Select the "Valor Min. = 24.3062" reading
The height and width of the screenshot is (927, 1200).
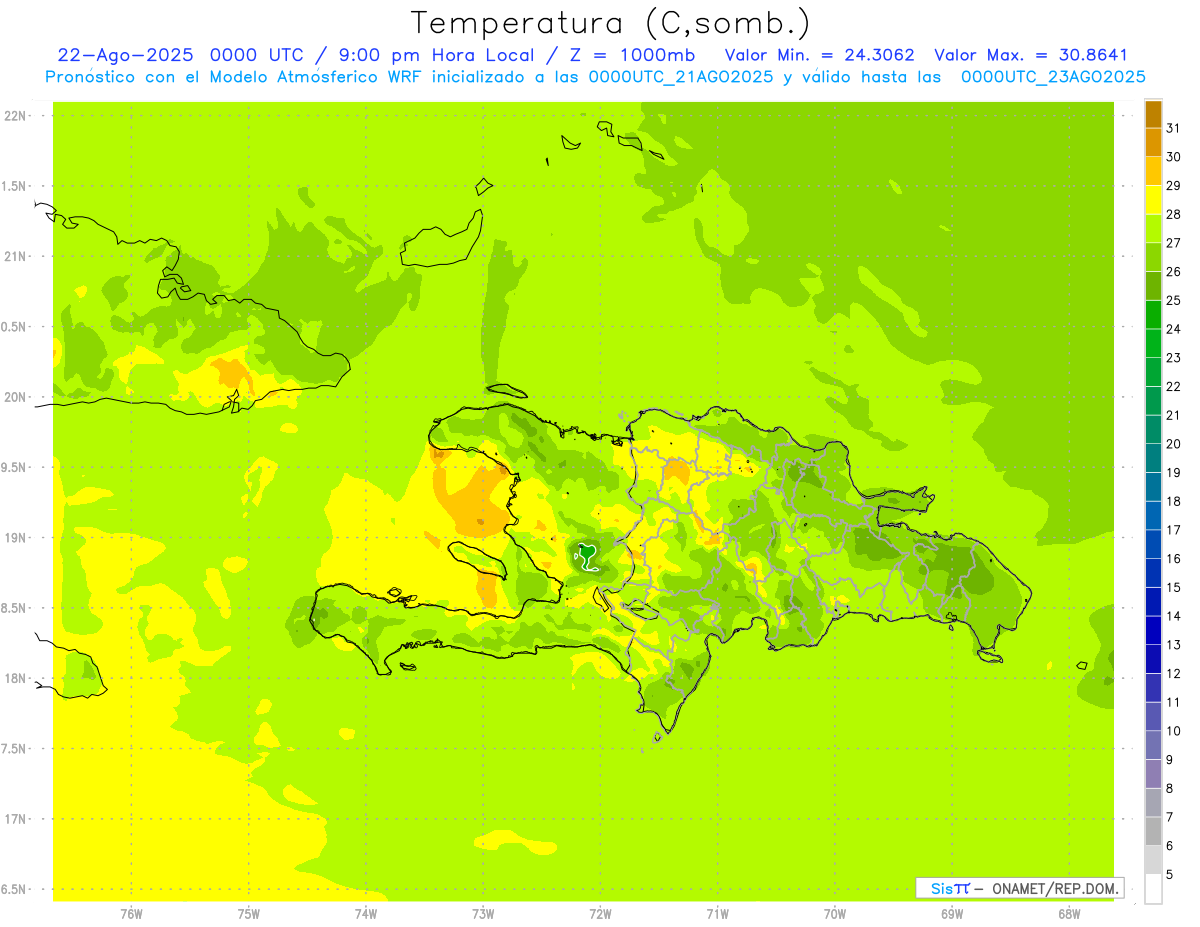click(x=820, y=56)
